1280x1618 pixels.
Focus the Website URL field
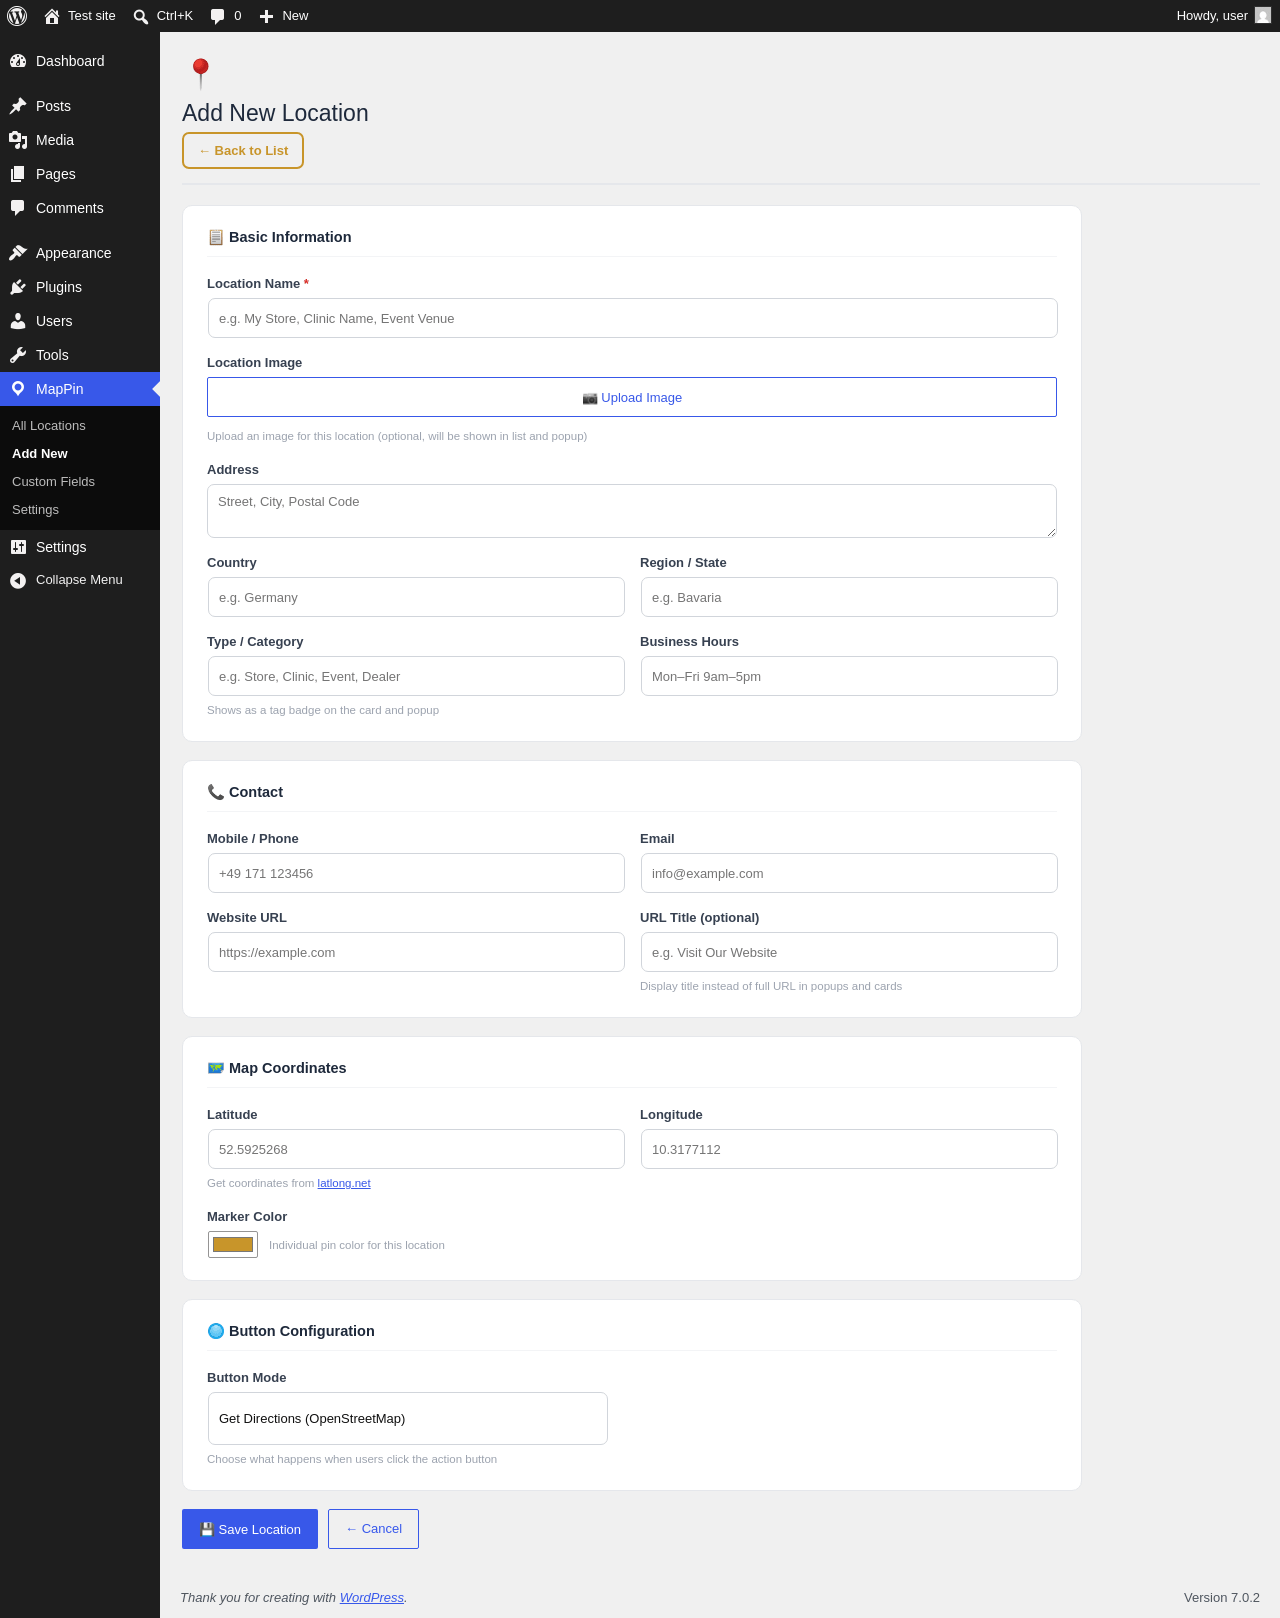coord(416,952)
